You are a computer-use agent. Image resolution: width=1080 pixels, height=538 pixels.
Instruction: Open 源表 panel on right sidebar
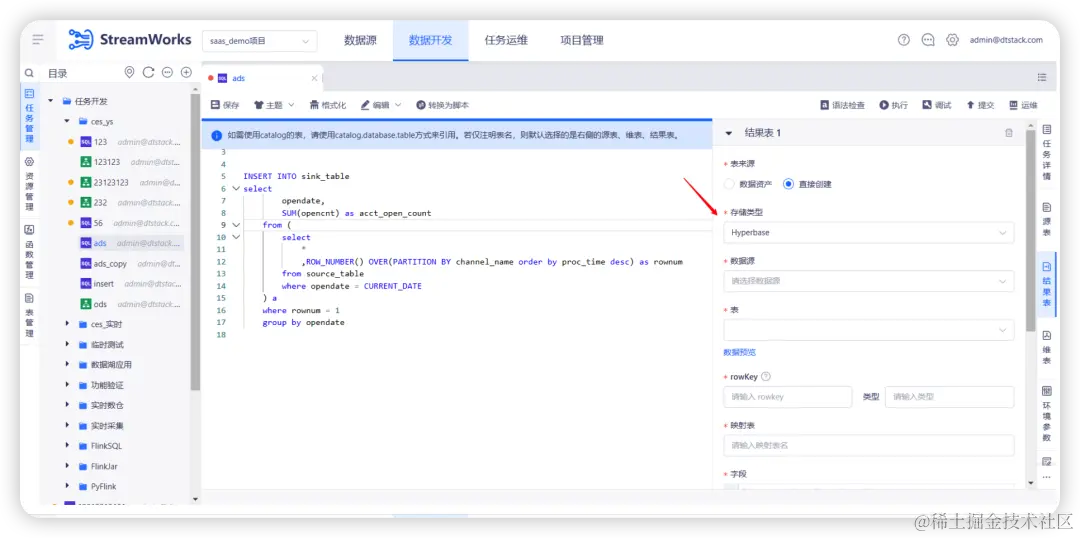[x=1047, y=219]
